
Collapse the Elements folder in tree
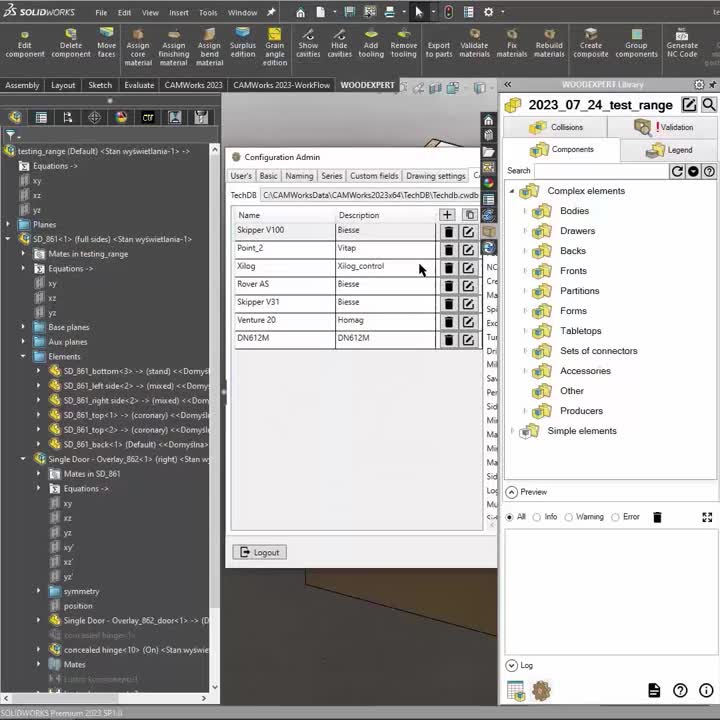(23, 356)
